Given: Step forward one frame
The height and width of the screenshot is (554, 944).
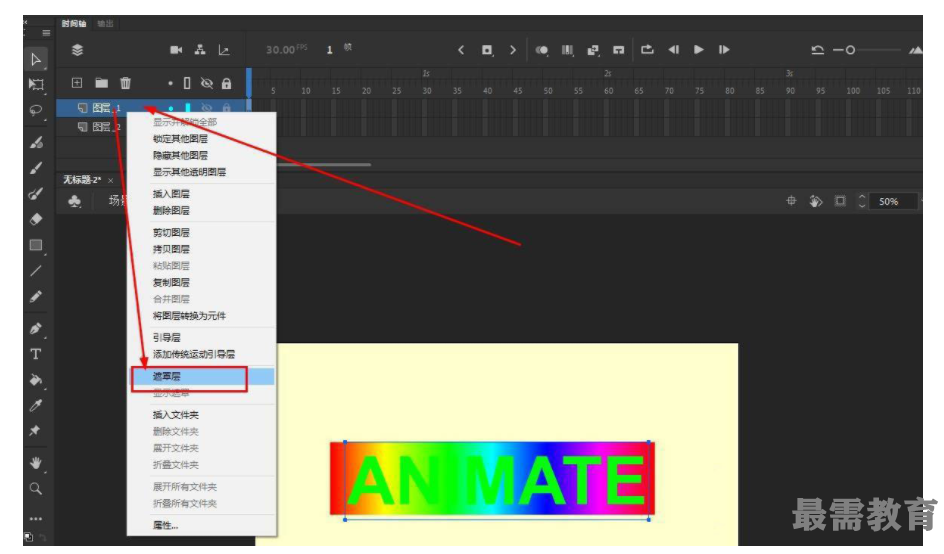Looking at the screenshot, I should click(724, 50).
